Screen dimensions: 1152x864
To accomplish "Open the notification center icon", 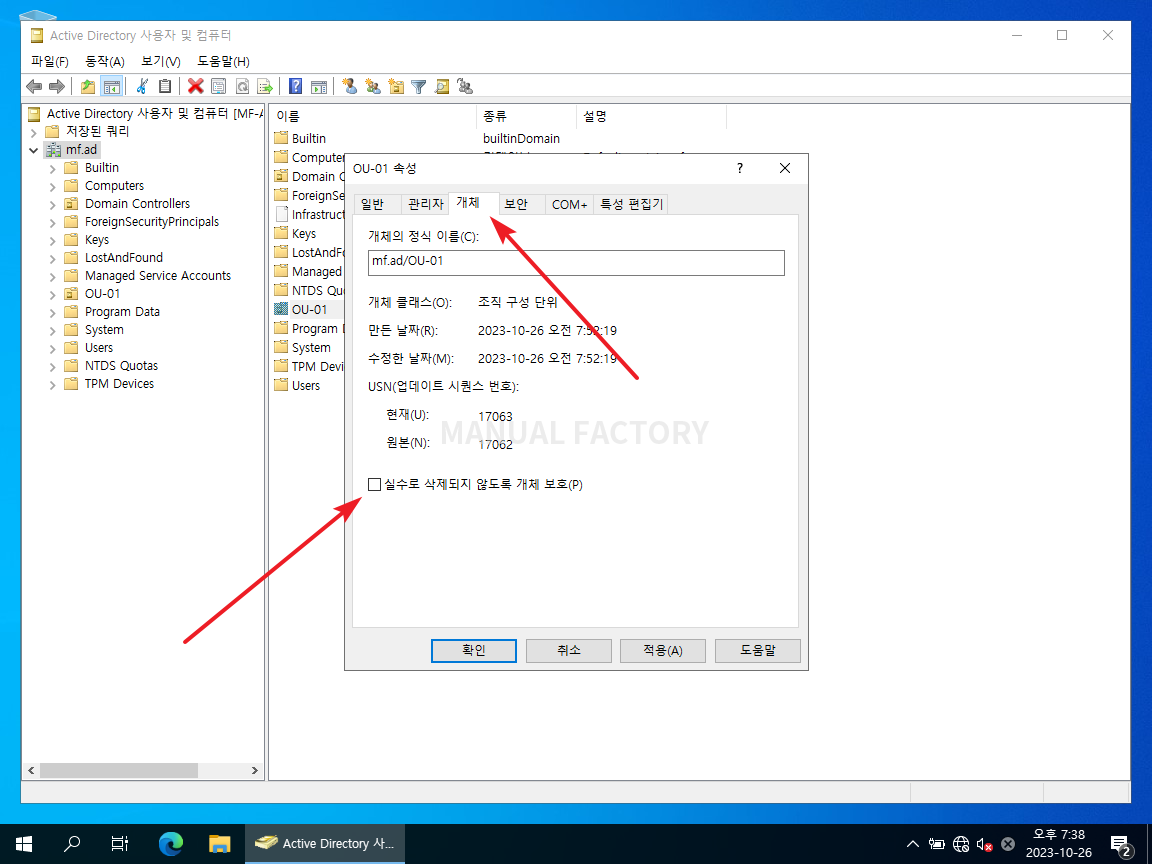I will pyautogui.click(x=1121, y=845).
